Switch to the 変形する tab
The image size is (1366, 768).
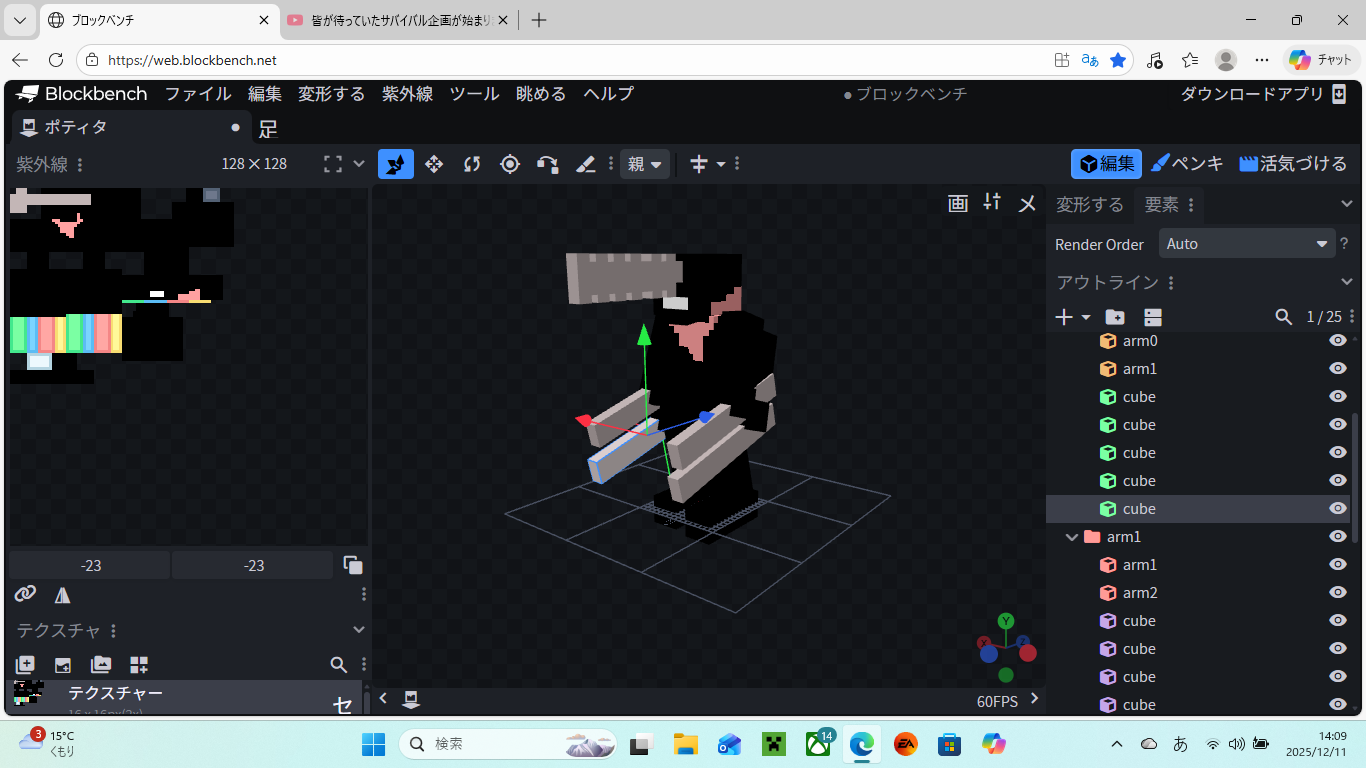(x=1090, y=204)
